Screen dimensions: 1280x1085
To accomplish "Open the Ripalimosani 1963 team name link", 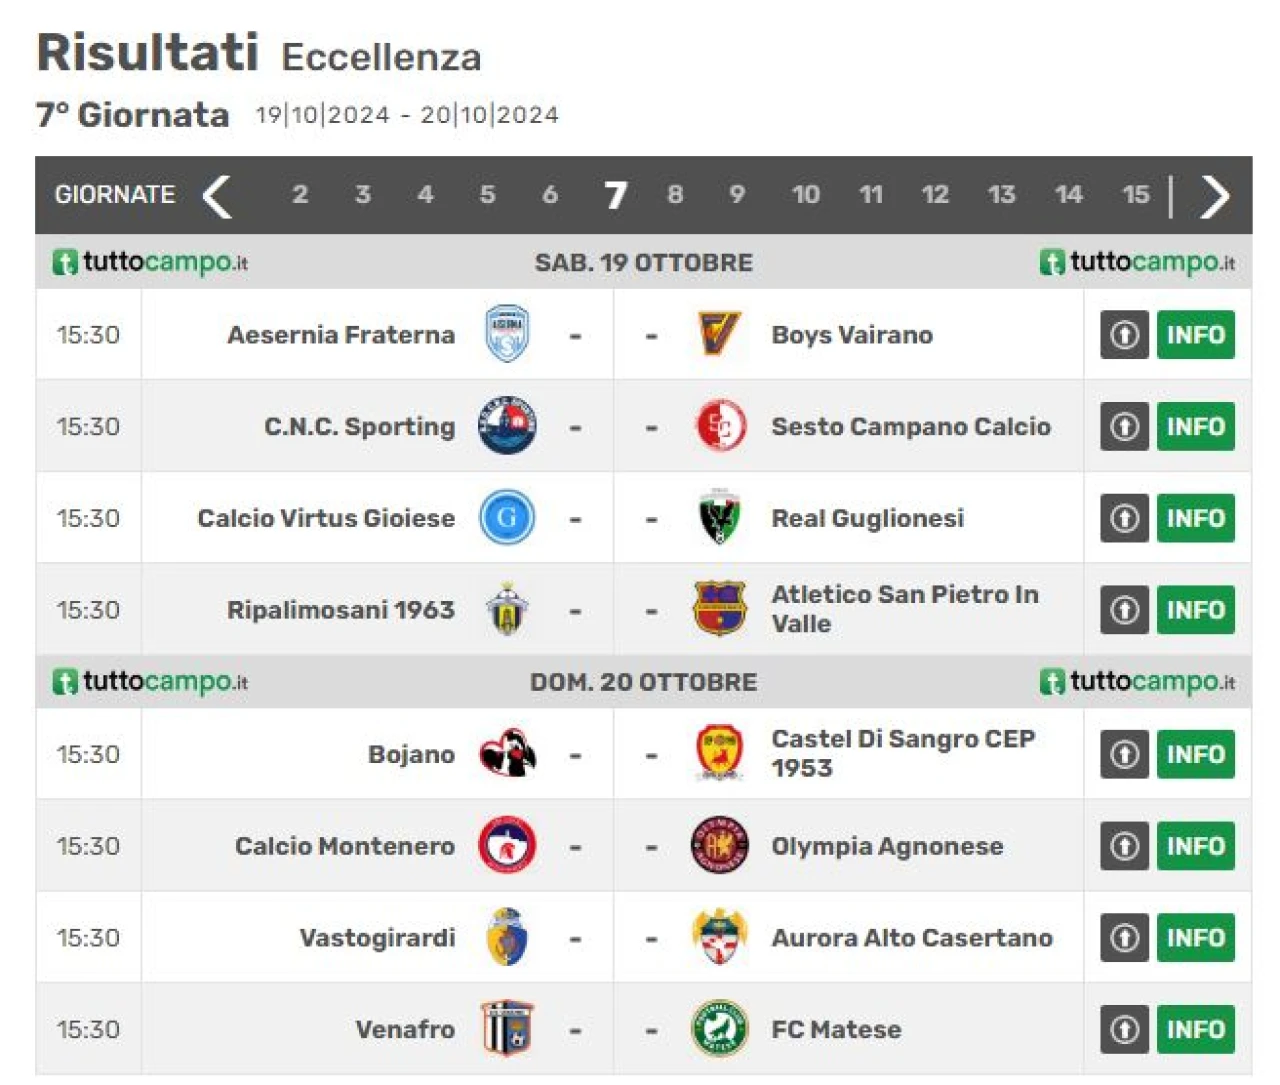I will [x=340, y=610].
